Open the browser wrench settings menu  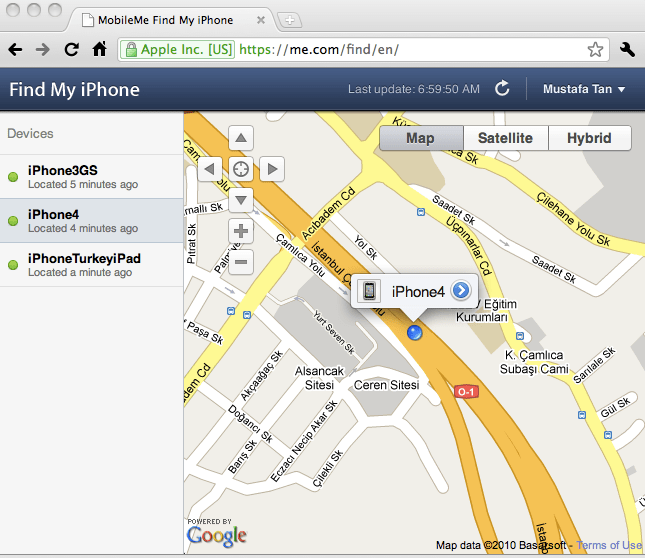[x=627, y=50]
